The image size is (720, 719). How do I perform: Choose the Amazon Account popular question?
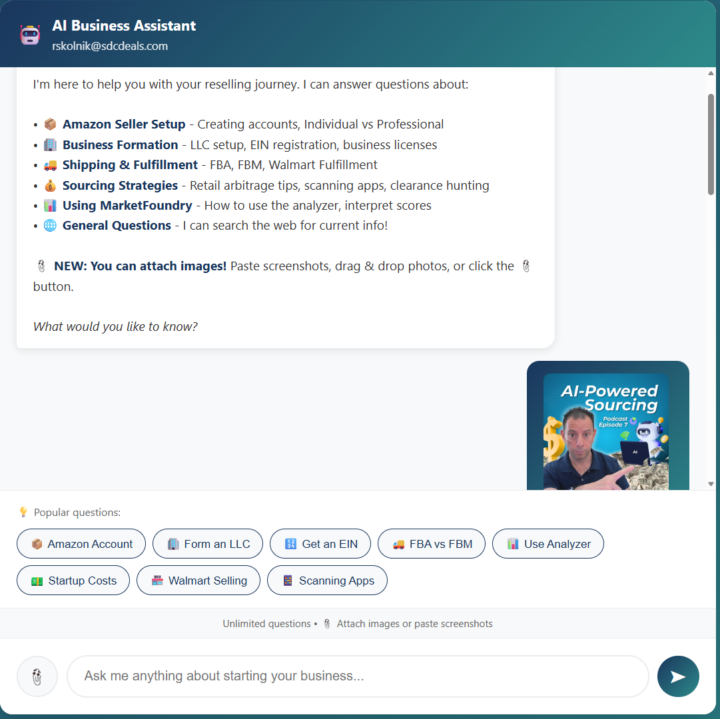(x=81, y=544)
